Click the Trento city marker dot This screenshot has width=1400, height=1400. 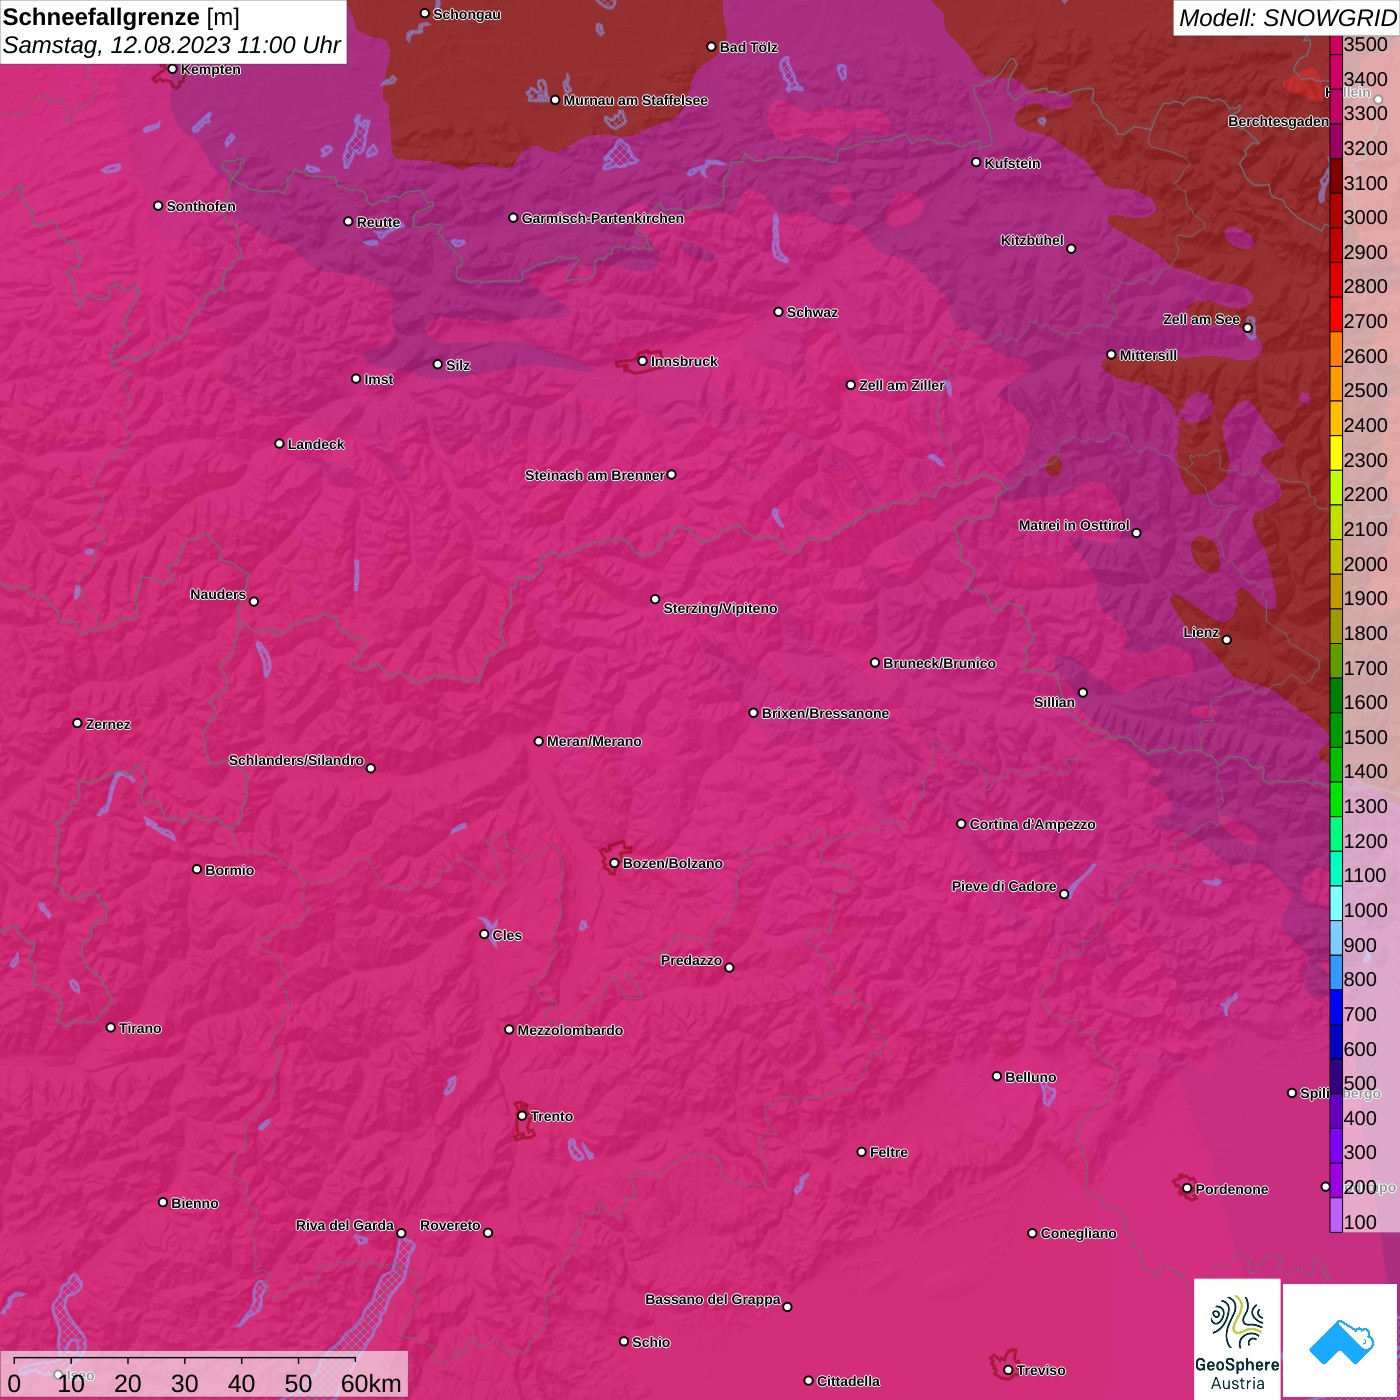point(522,1116)
